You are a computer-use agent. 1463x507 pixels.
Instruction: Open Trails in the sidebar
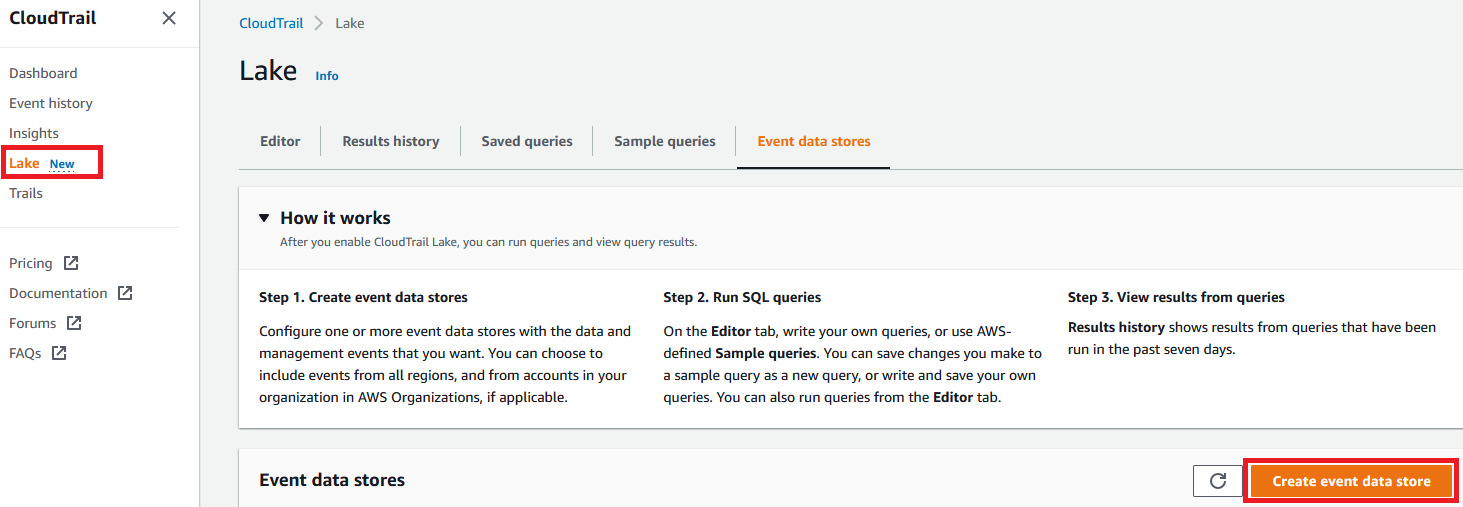[x=26, y=193]
